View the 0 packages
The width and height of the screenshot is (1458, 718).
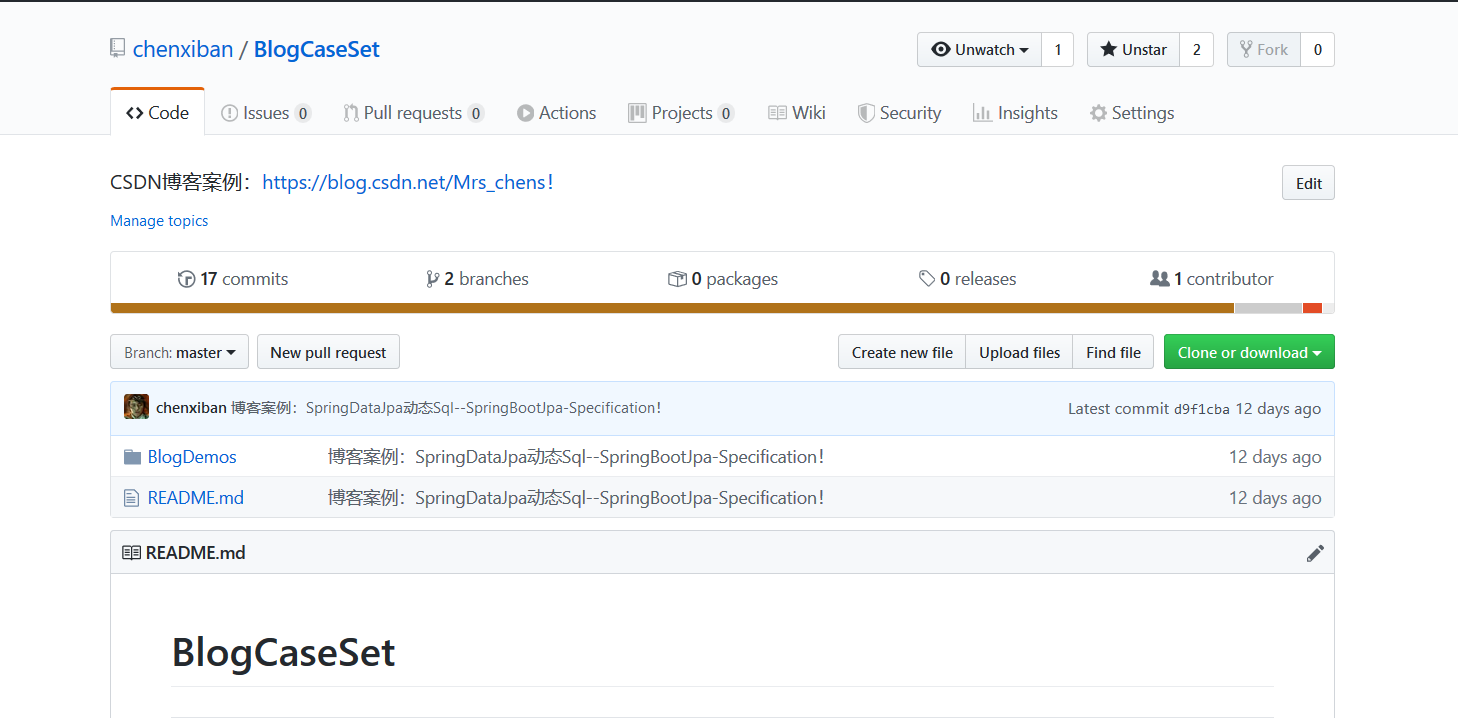pyautogui.click(x=723, y=279)
